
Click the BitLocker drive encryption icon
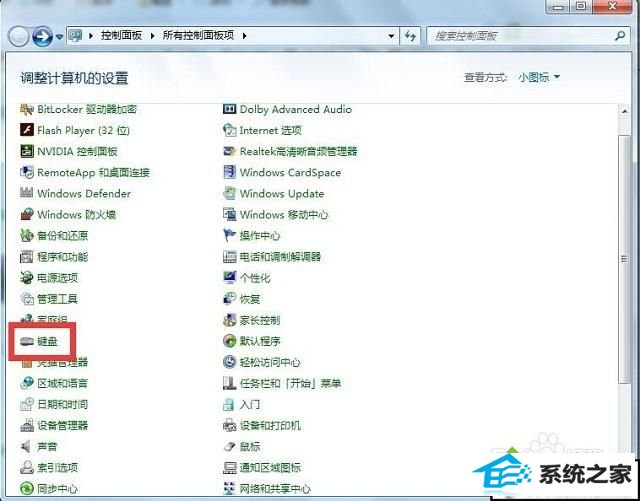tap(27, 109)
